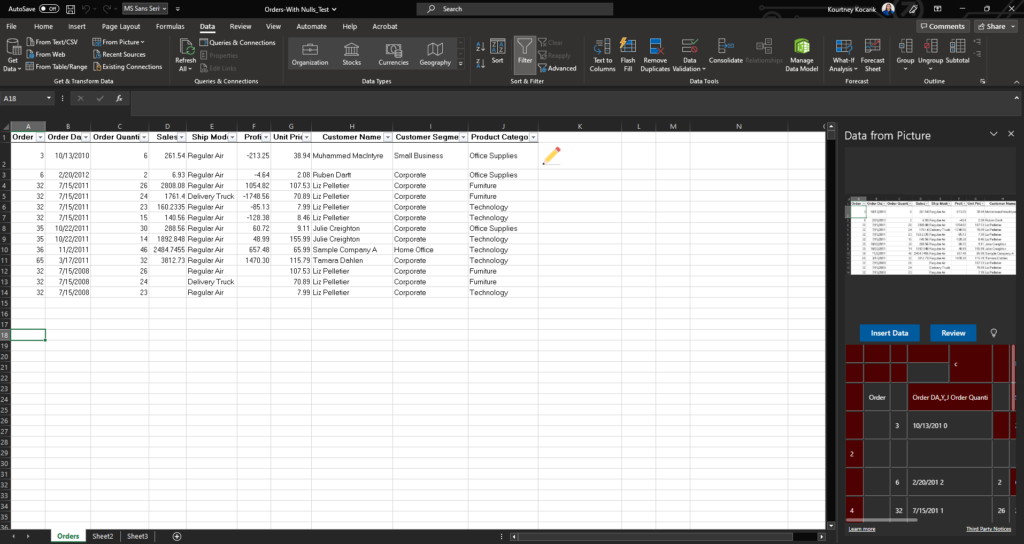Viewport: 1024px width, 544px height.
Task: Launch Text to Columns wizard
Action: point(602,55)
